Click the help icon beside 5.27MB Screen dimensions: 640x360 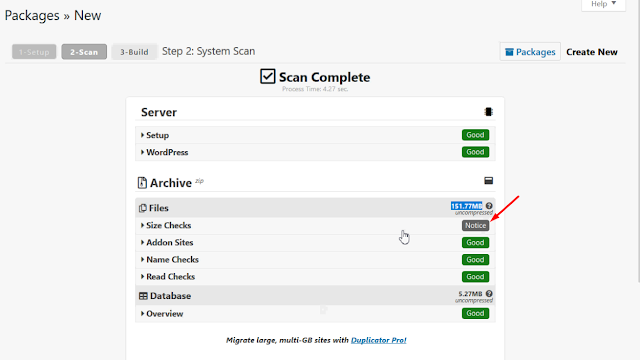489,293
